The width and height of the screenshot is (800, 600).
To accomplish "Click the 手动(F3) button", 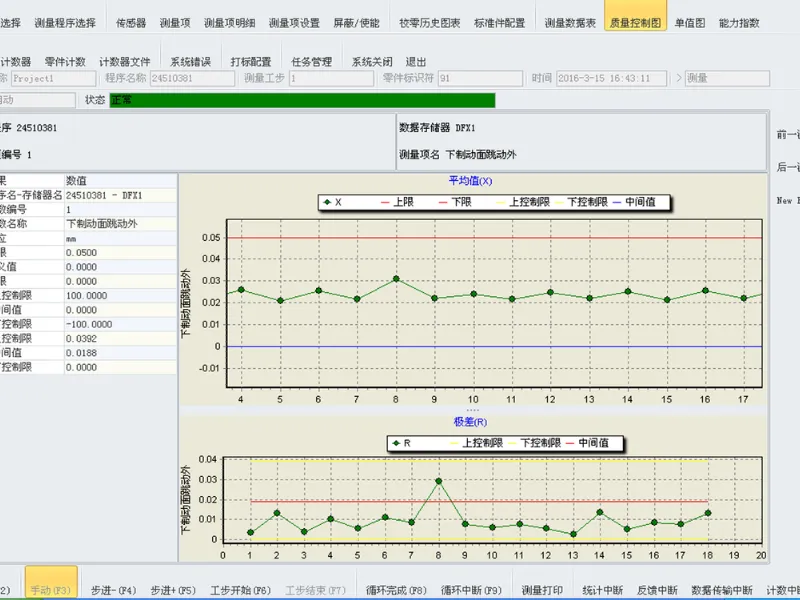I will click(51, 582).
